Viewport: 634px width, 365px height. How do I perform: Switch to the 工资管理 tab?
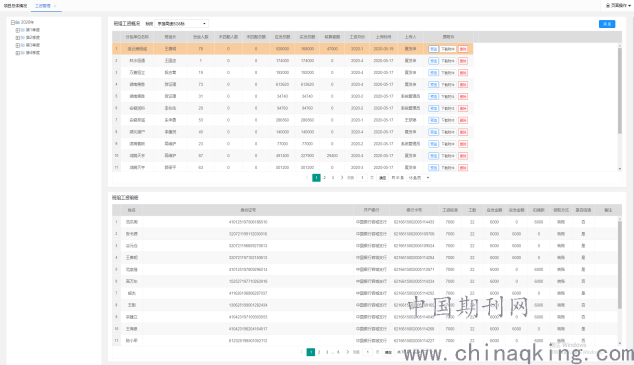(42, 6)
